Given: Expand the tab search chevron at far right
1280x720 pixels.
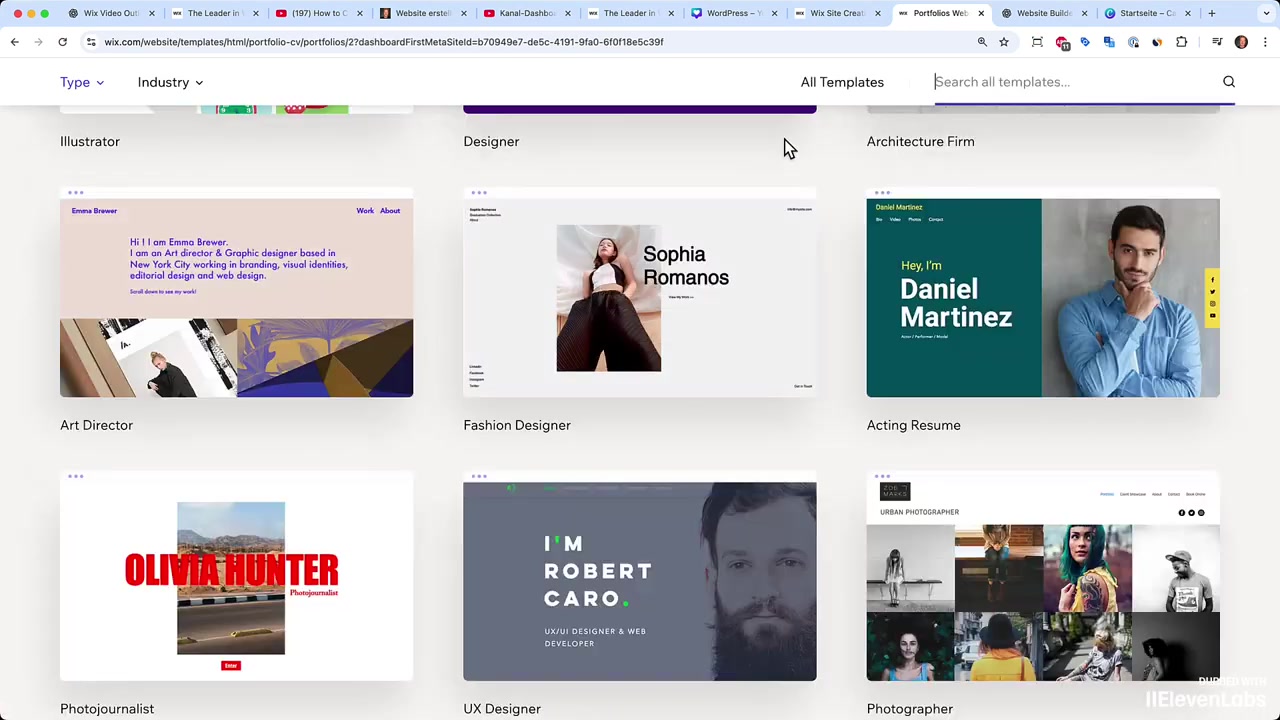Looking at the screenshot, I should 1265,13.
